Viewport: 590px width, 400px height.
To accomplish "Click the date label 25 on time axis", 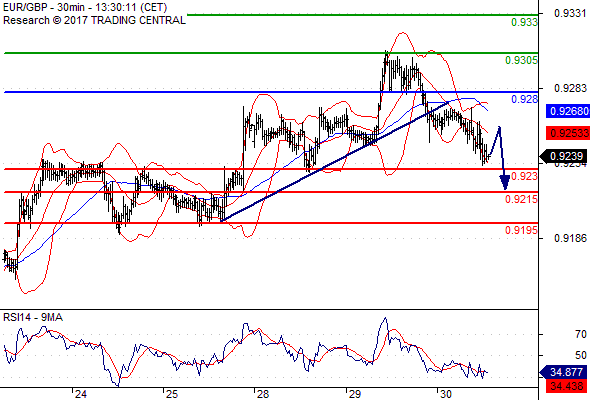I will [x=172, y=394].
